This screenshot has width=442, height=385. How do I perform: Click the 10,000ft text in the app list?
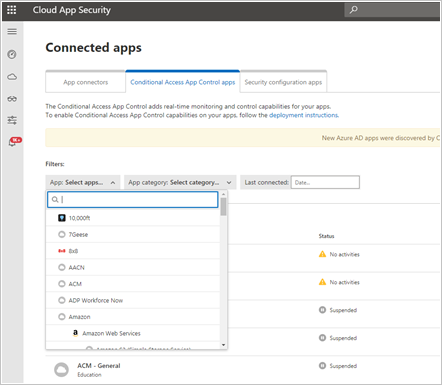point(79,218)
